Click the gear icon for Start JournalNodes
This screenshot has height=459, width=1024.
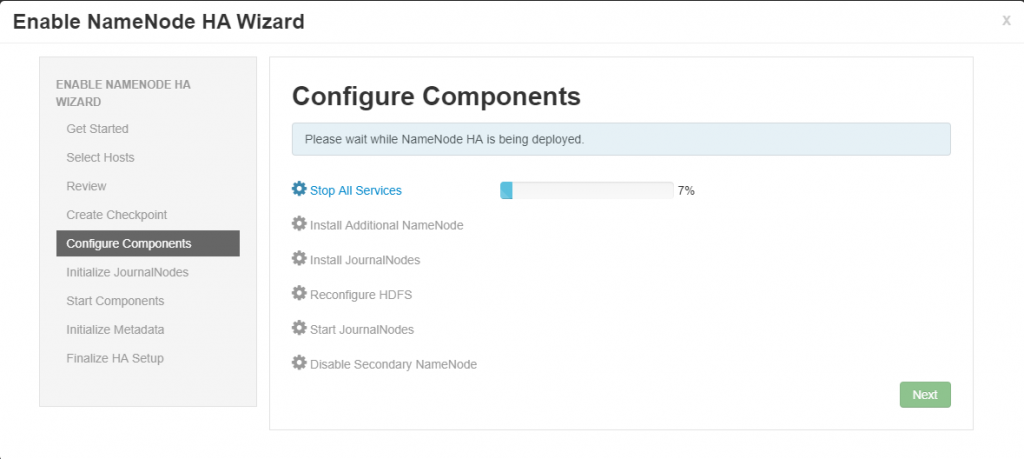(299, 328)
